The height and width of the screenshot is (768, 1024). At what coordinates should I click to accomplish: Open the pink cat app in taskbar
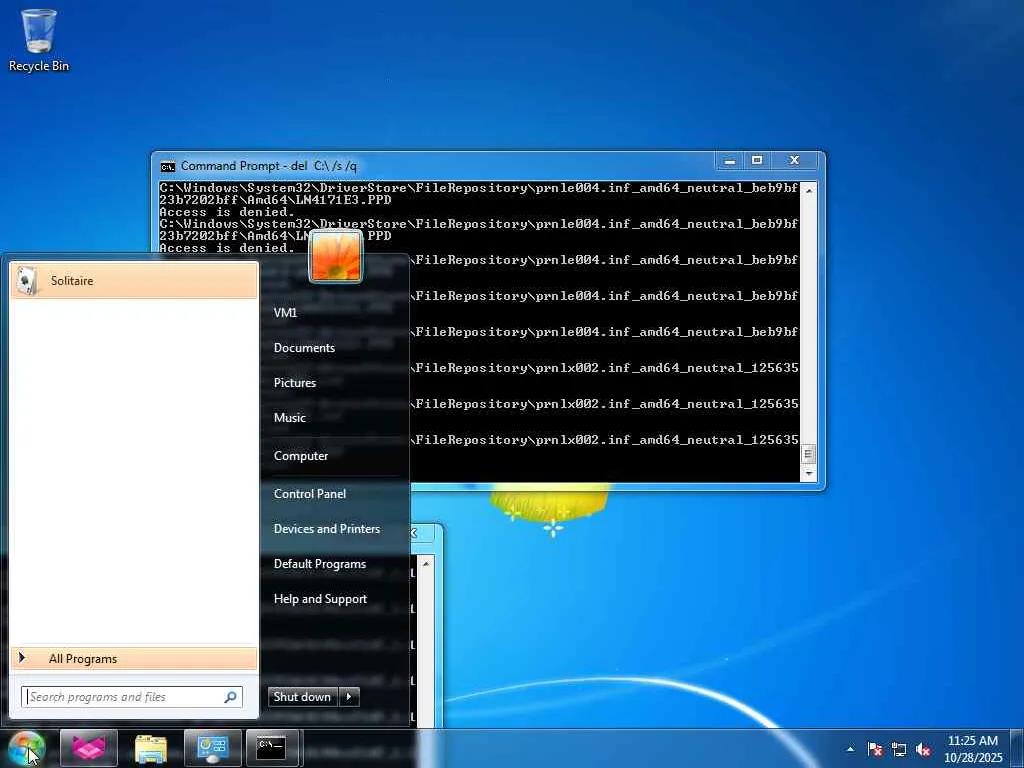pyautogui.click(x=89, y=748)
